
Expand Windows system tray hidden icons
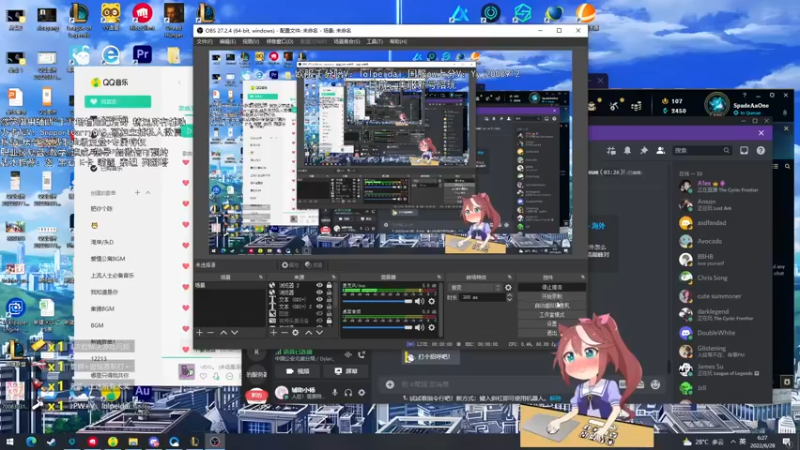pyautogui.click(x=733, y=442)
